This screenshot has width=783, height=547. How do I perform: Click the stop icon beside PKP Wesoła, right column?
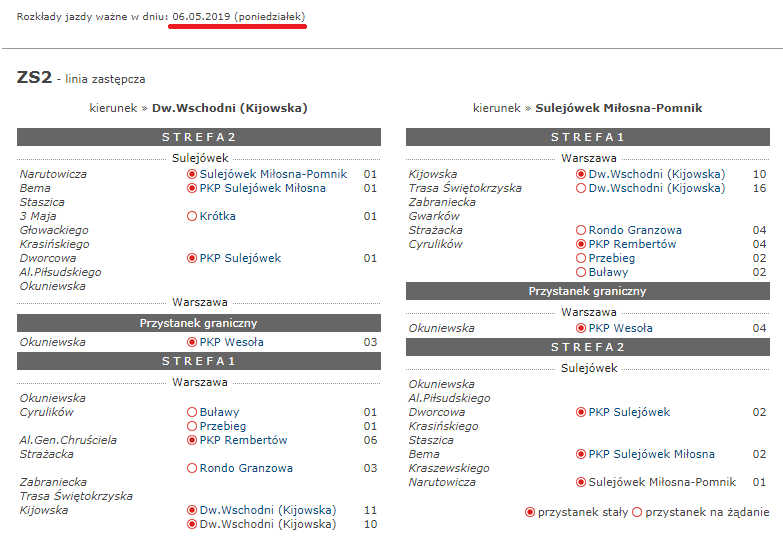(x=581, y=328)
